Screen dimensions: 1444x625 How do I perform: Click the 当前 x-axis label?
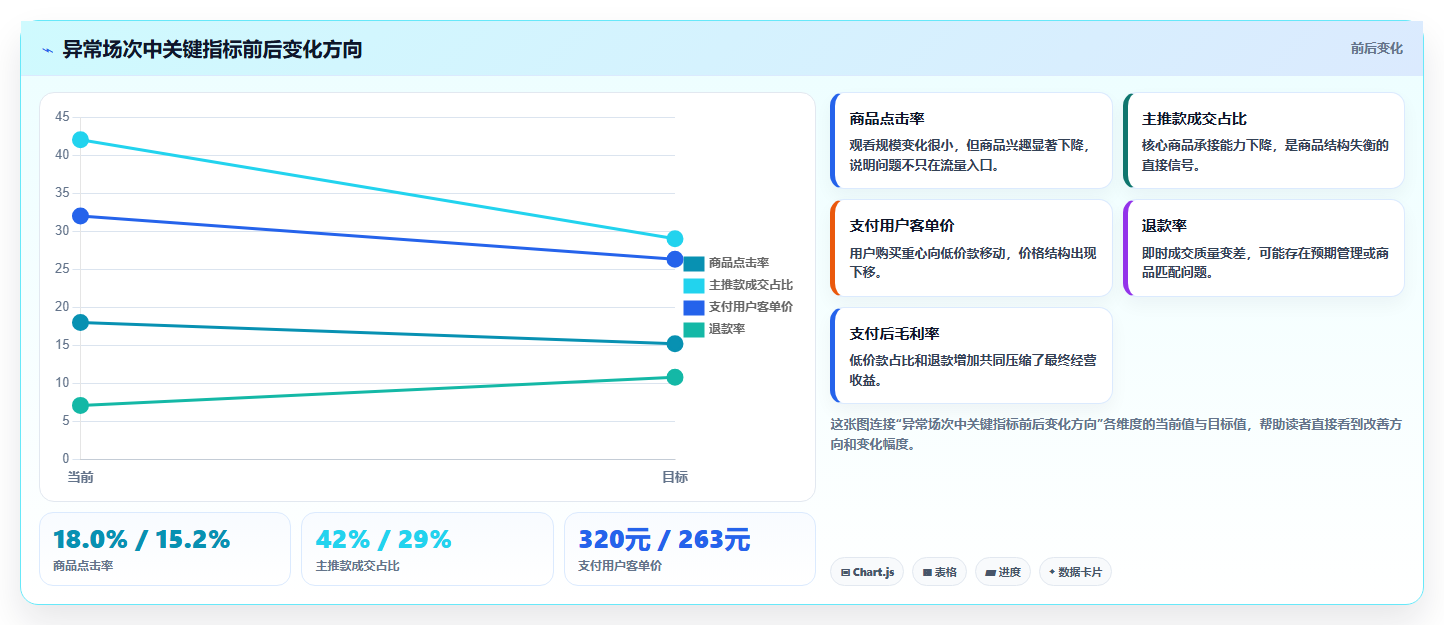click(81, 477)
